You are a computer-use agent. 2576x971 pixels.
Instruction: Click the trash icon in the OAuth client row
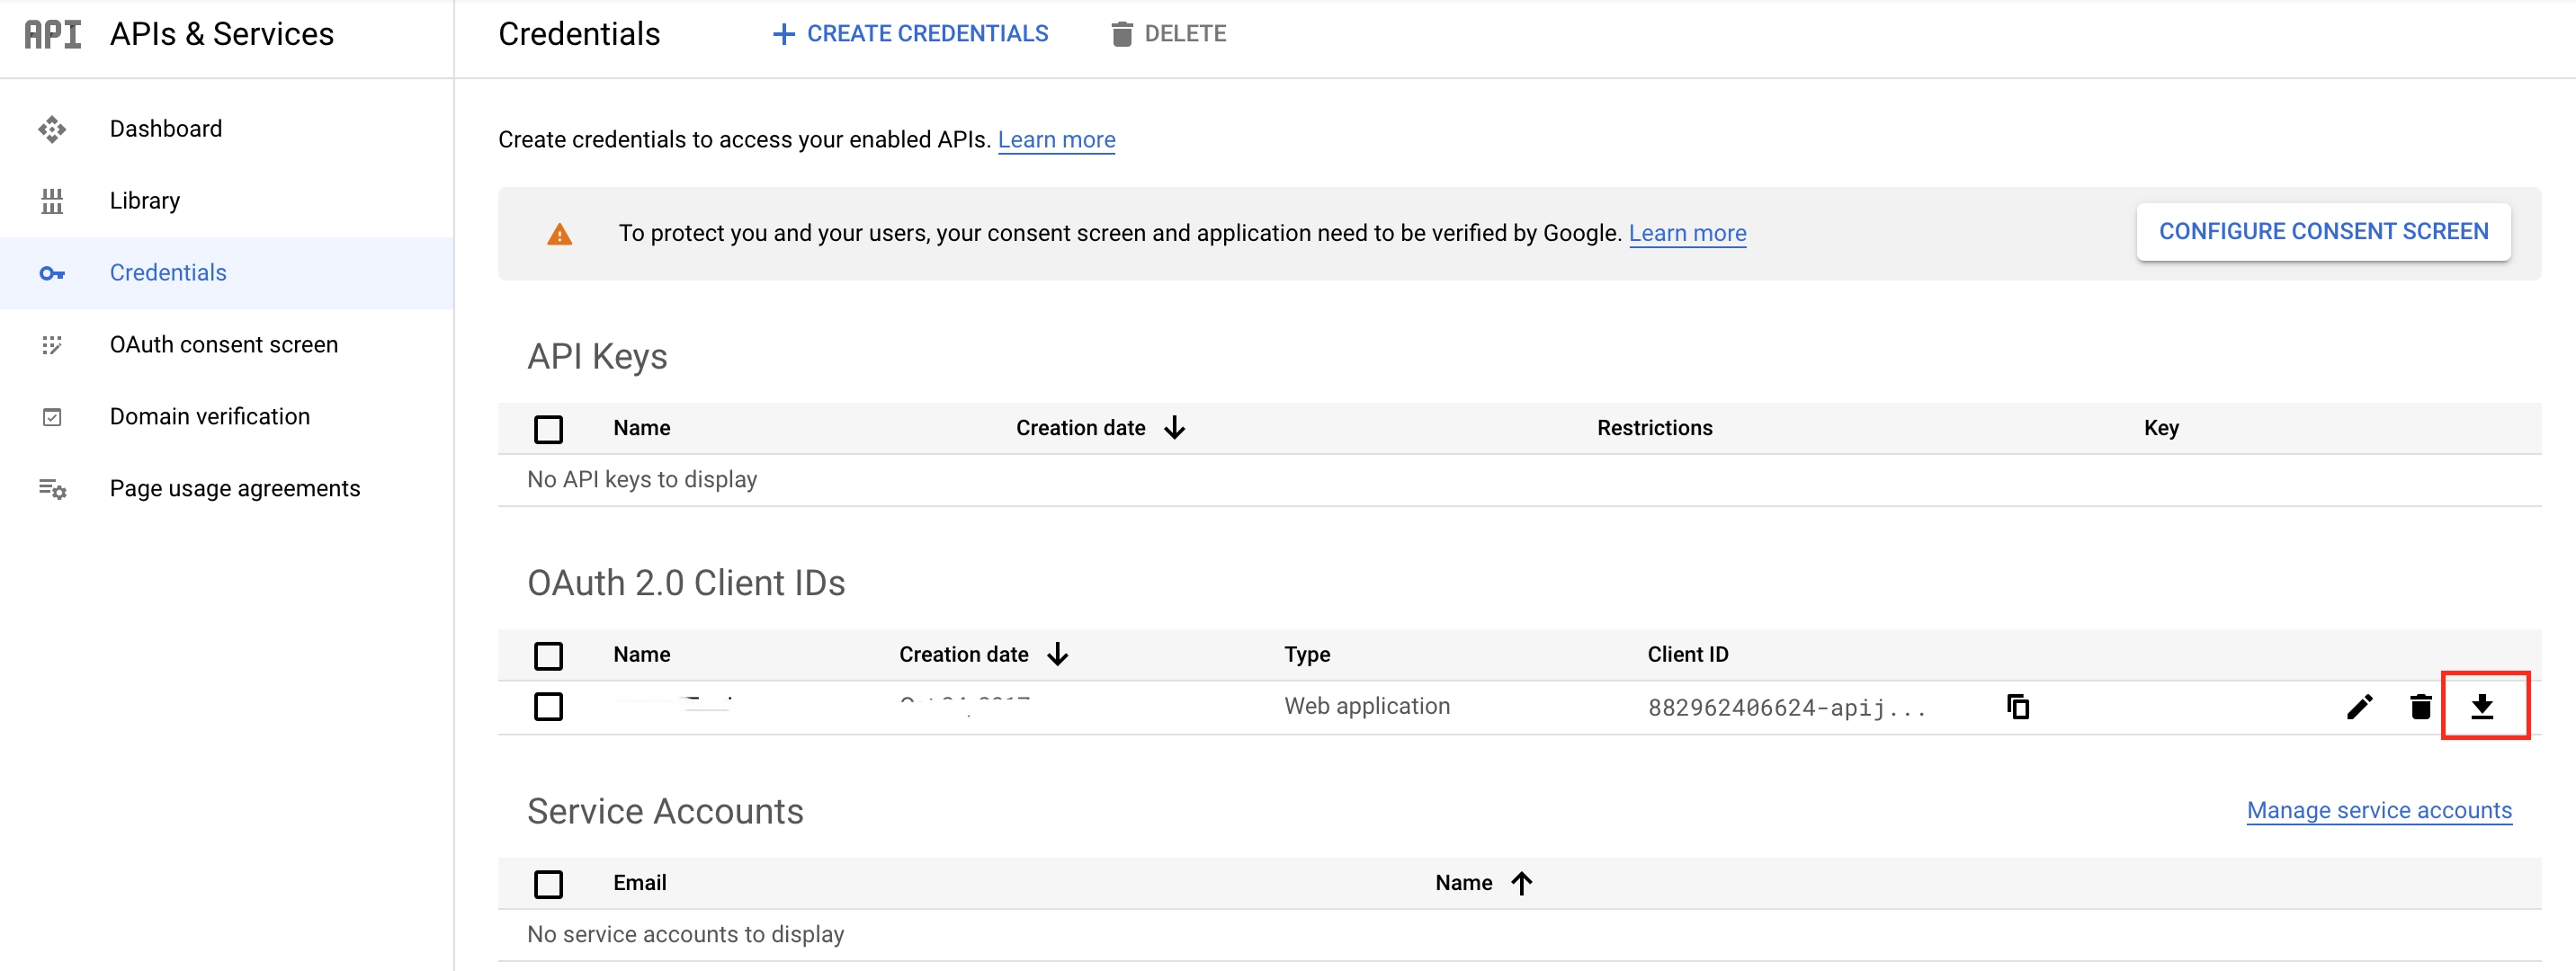(2420, 707)
